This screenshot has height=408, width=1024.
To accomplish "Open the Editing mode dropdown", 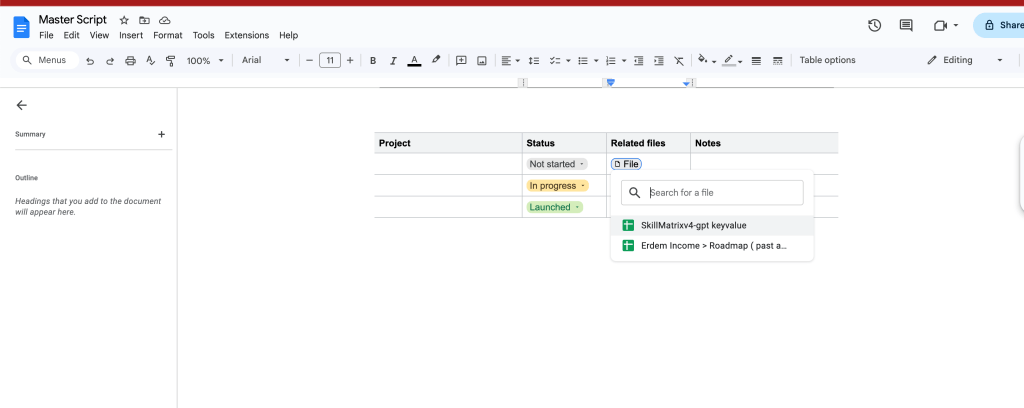I will (x=965, y=60).
